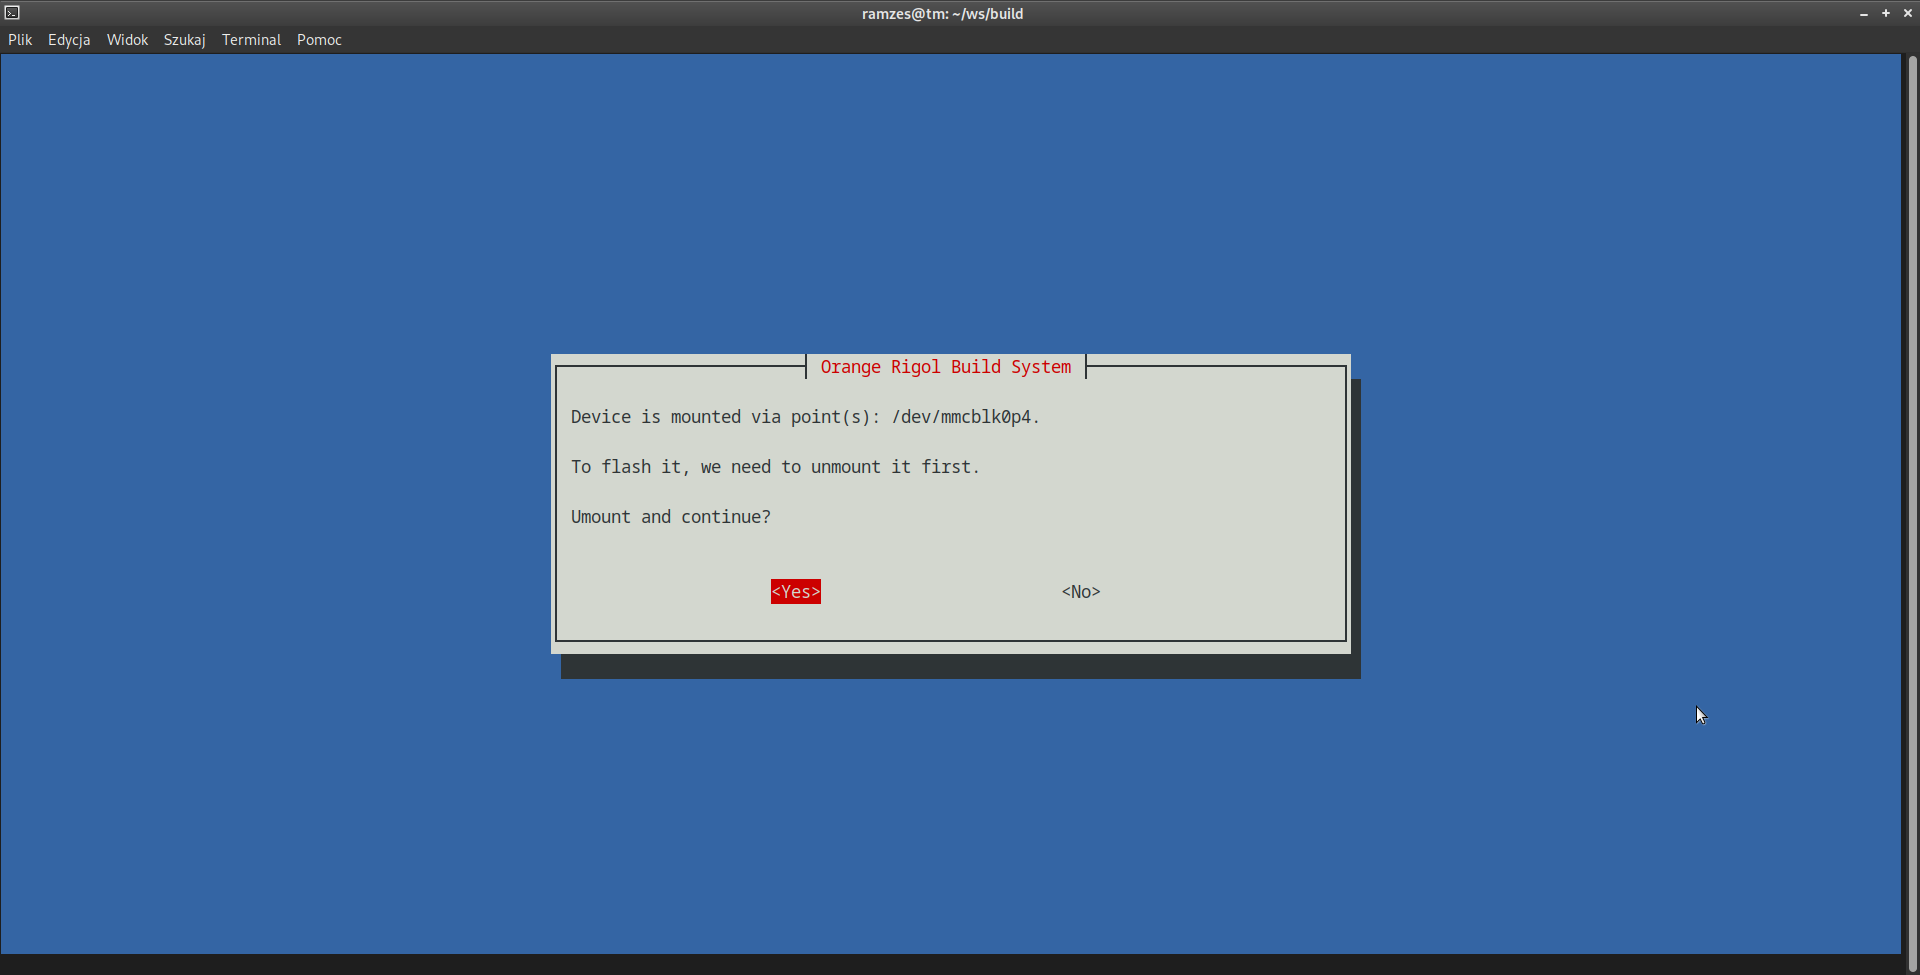
Task: Click the Orange Rigol Build System title
Action: pyautogui.click(x=946, y=367)
